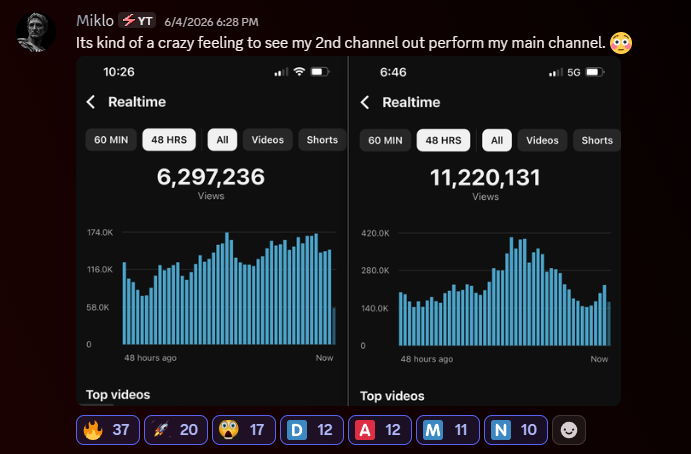Toggle the fire reaction with 37
The image size is (691, 454).
pyautogui.click(x=108, y=430)
